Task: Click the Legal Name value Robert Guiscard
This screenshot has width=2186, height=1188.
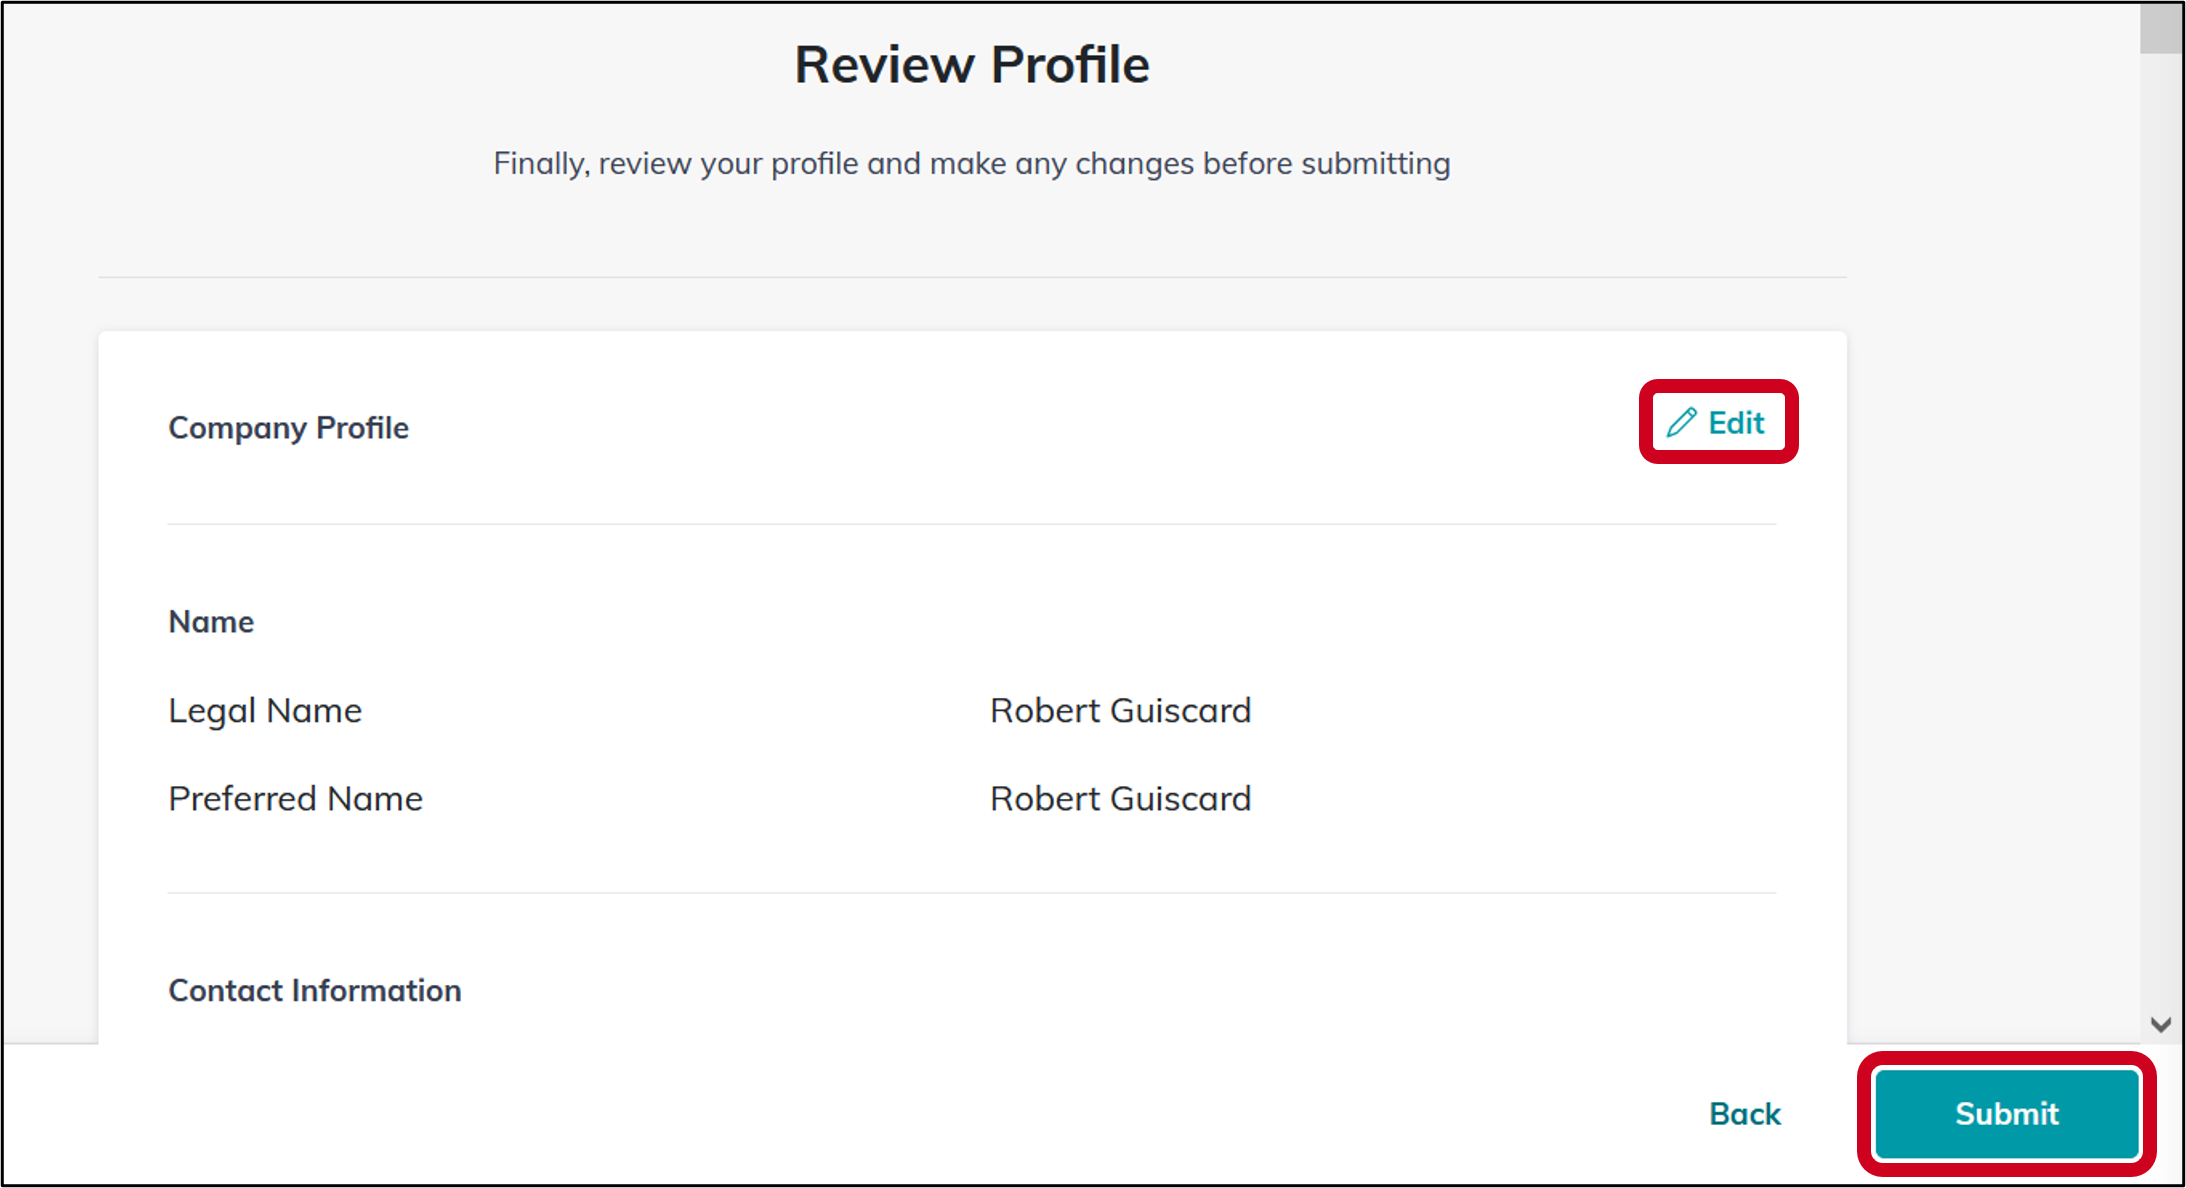Action: 1120,710
